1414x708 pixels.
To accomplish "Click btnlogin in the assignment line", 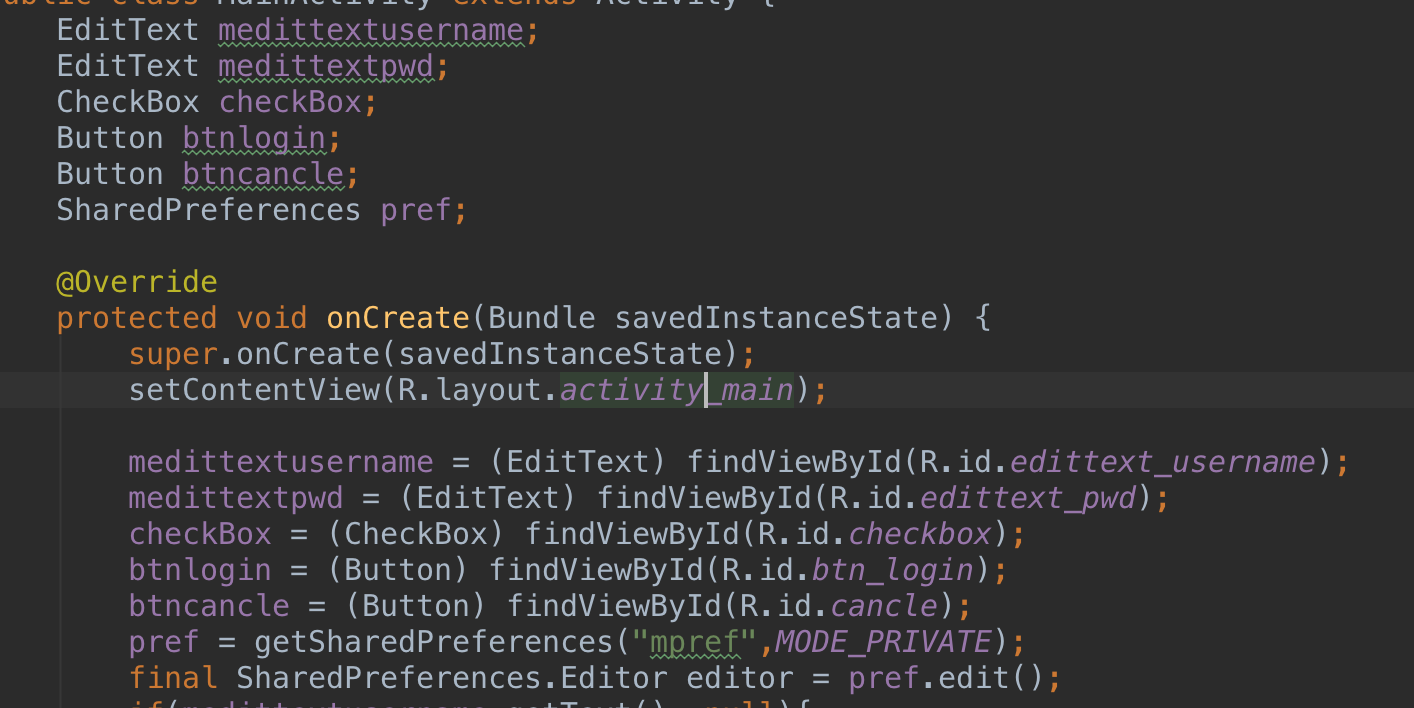I will [x=200, y=570].
